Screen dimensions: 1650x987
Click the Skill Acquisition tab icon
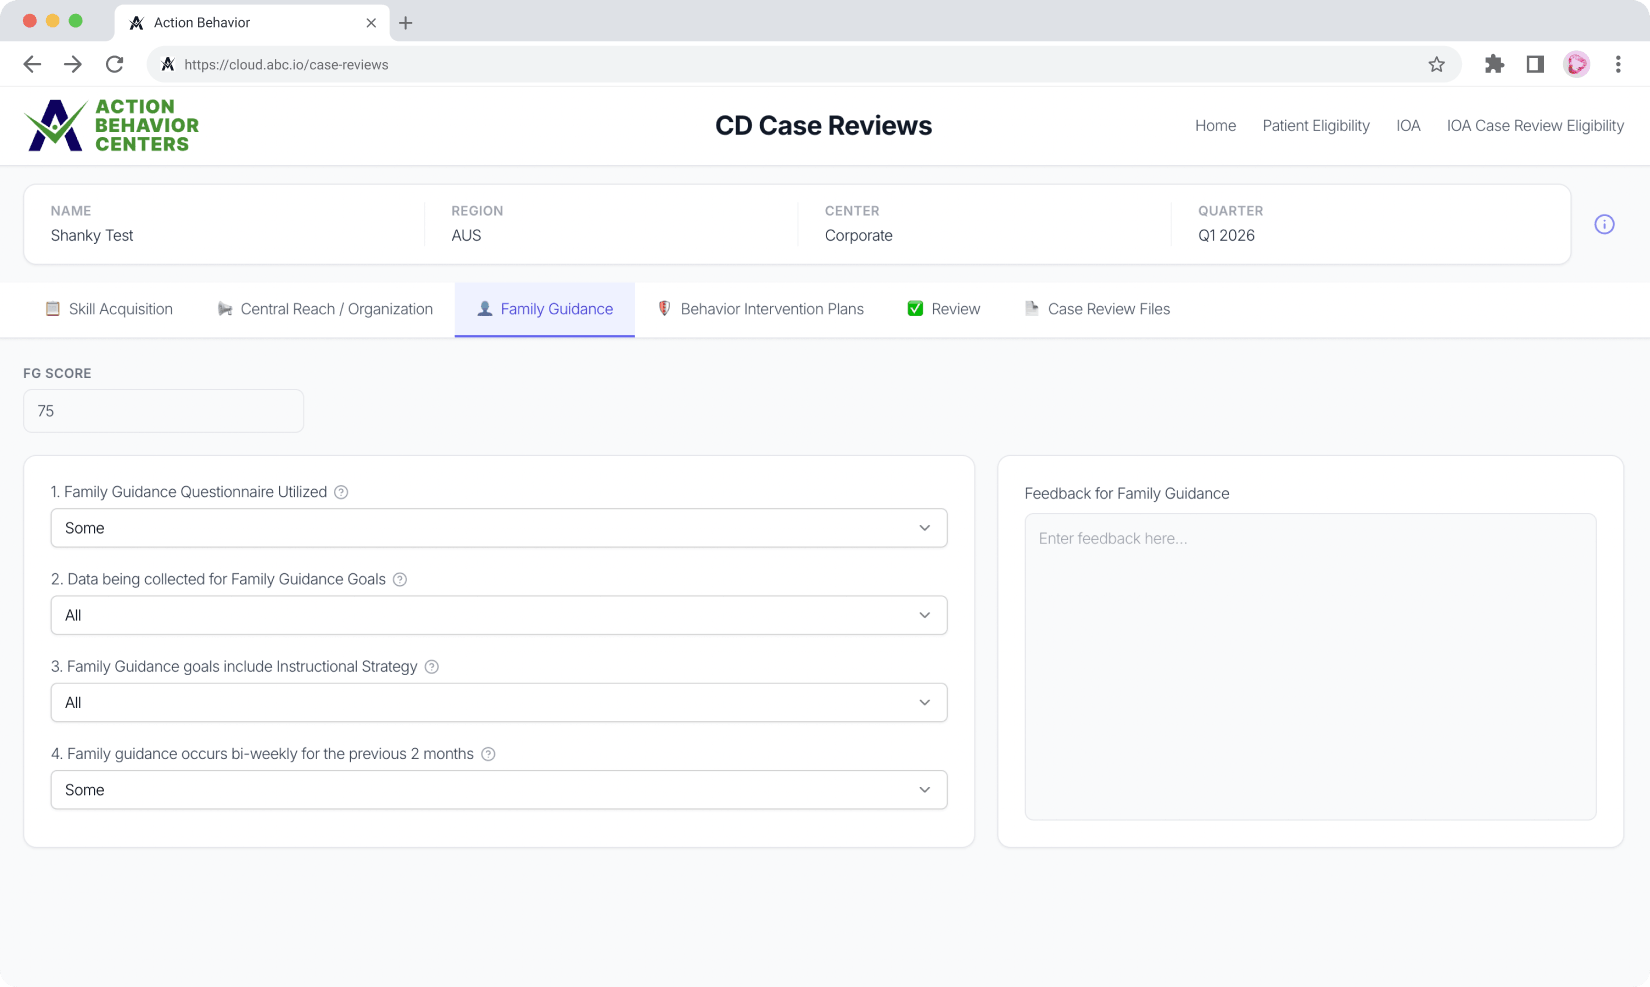click(x=53, y=309)
